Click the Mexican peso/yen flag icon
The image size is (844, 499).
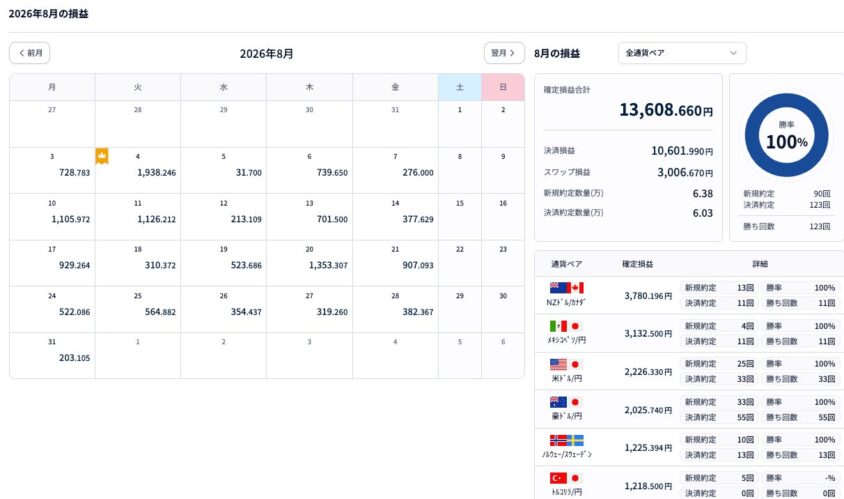pos(565,326)
